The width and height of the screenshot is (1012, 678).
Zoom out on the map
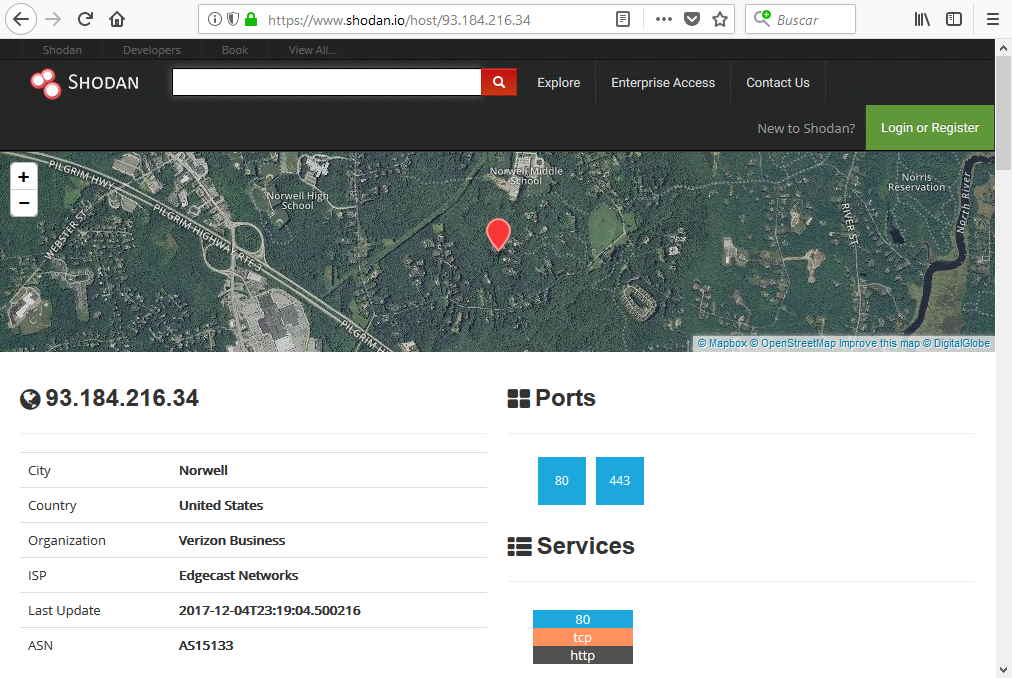coord(24,203)
